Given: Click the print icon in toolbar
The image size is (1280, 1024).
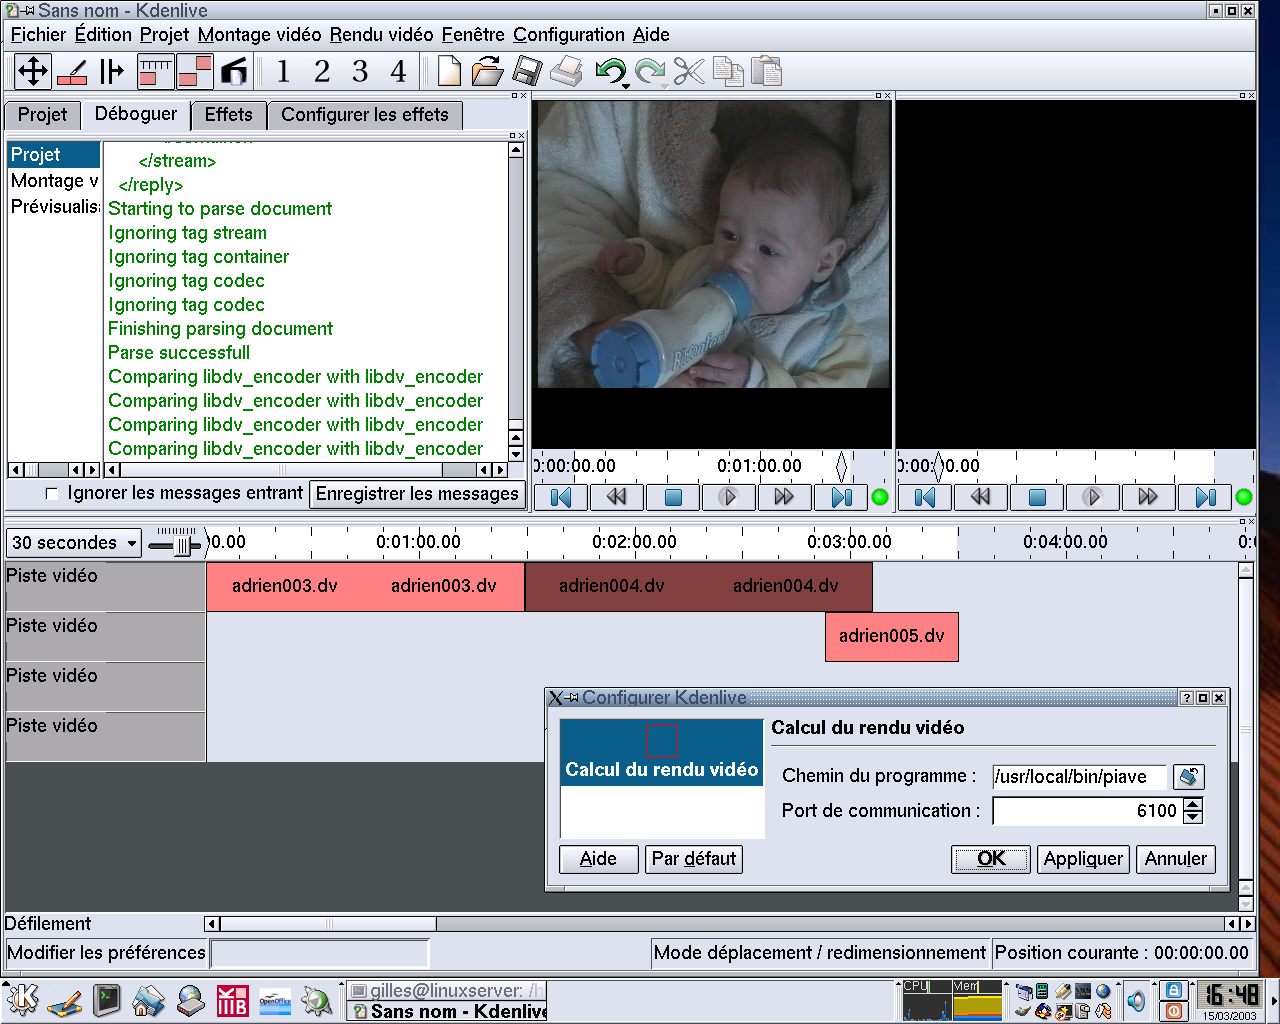Looking at the screenshot, I should point(566,72).
